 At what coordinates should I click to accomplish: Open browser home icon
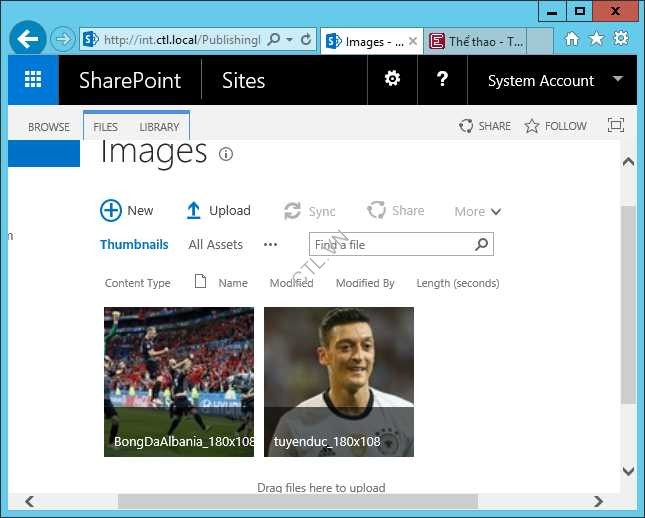tap(572, 39)
